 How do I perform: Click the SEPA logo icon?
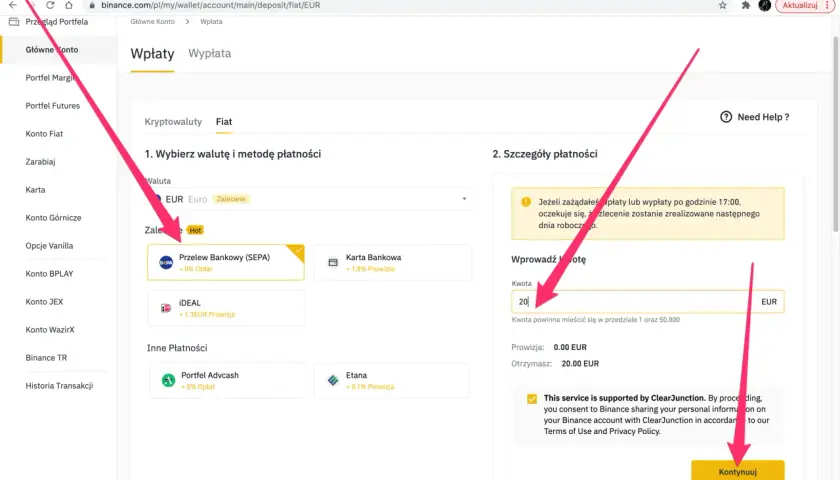pyautogui.click(x=166, y=262)
